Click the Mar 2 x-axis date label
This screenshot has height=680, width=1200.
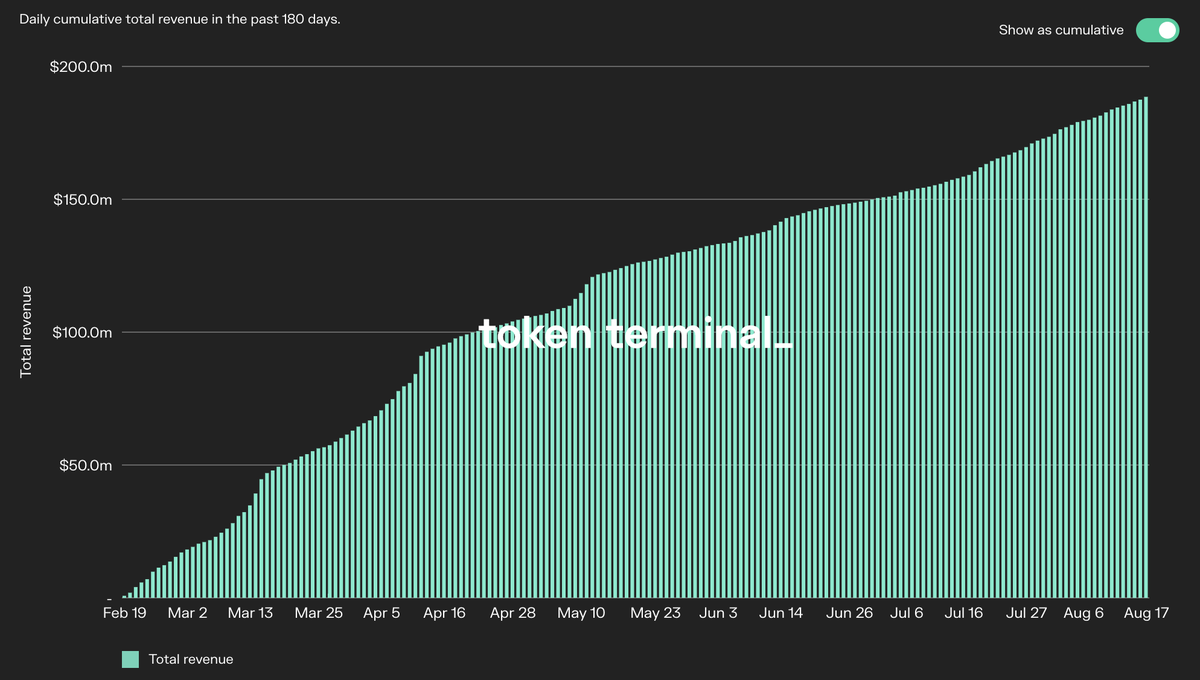point(188,613)
